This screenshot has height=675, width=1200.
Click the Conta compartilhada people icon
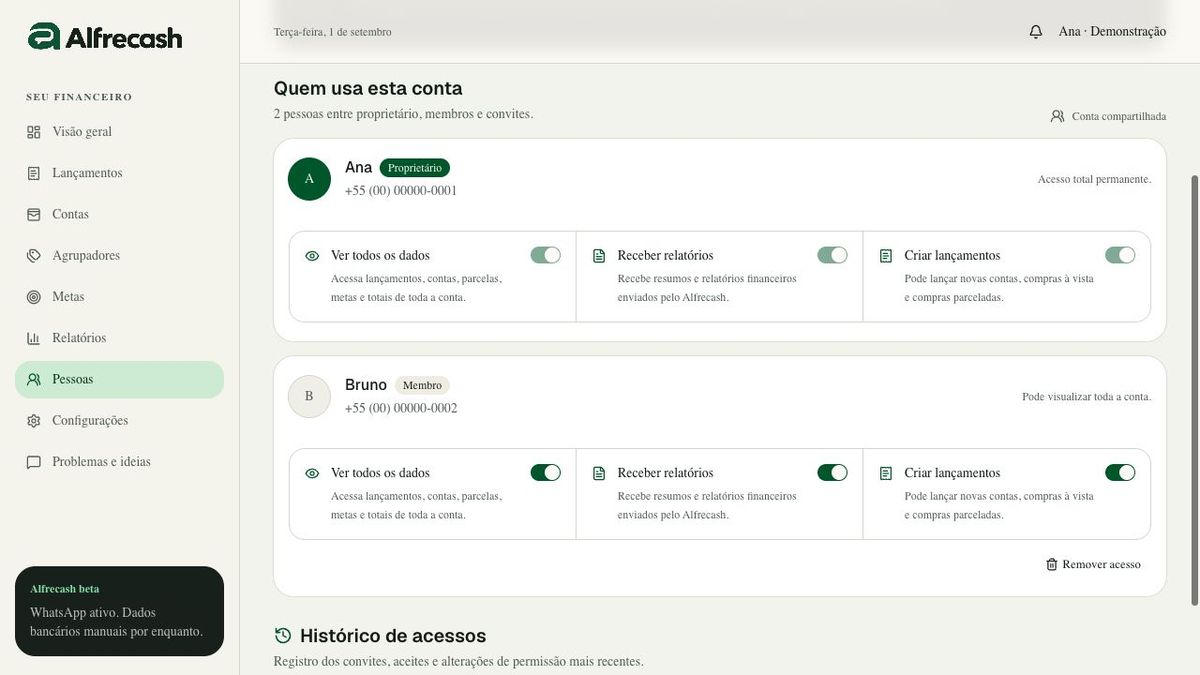tap(1057, 116)
